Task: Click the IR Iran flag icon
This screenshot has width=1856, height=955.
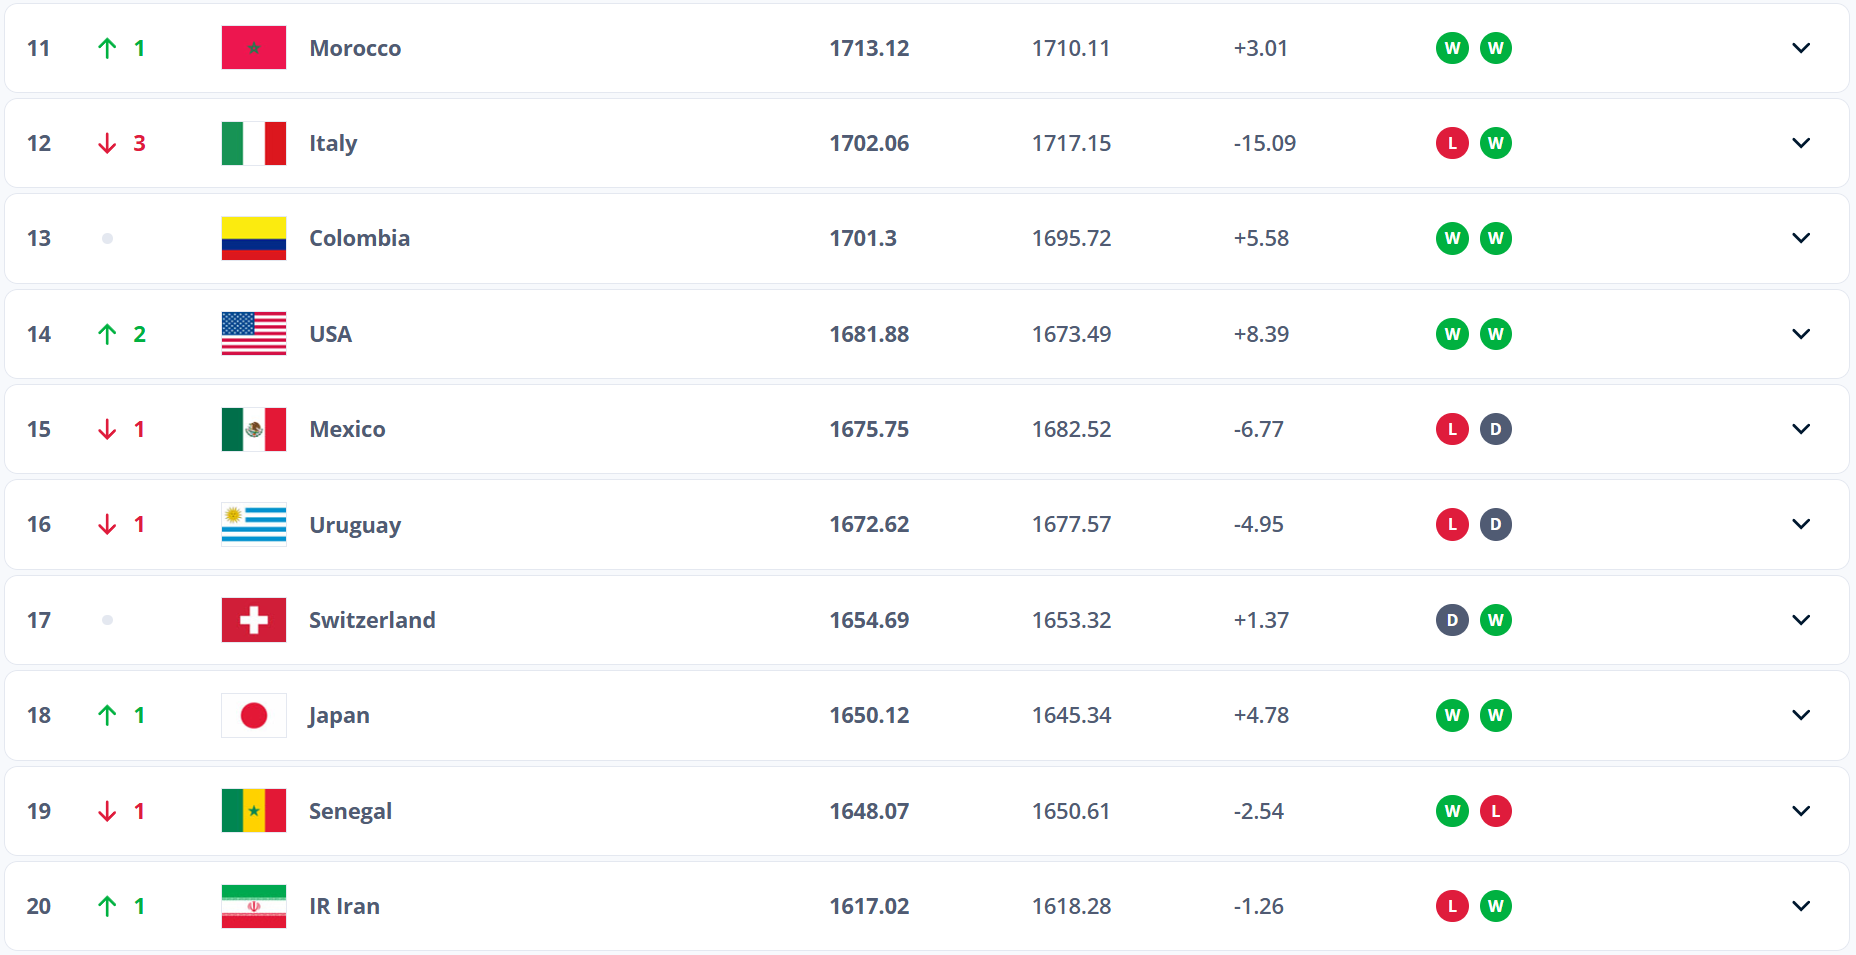Action: coord(253,906)
